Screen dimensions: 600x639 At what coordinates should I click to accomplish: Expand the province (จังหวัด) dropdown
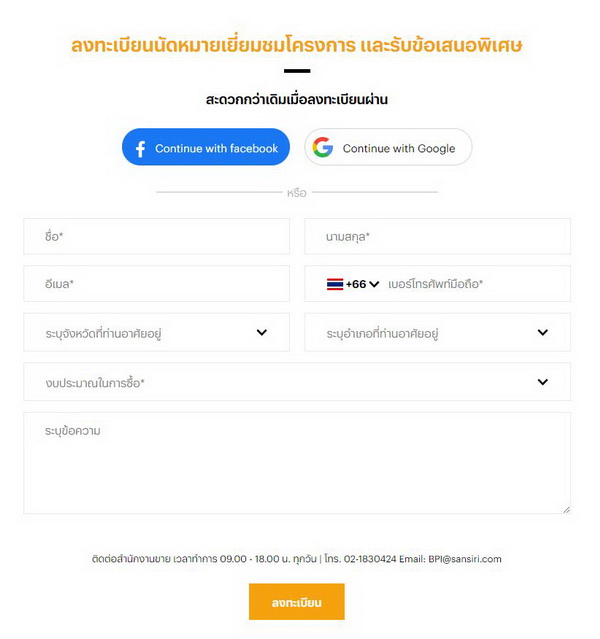point(156,332)
